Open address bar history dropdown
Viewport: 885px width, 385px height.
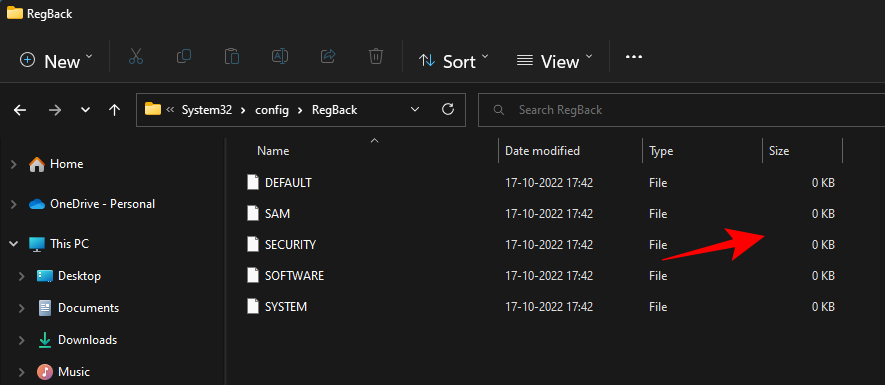[415, 110]
